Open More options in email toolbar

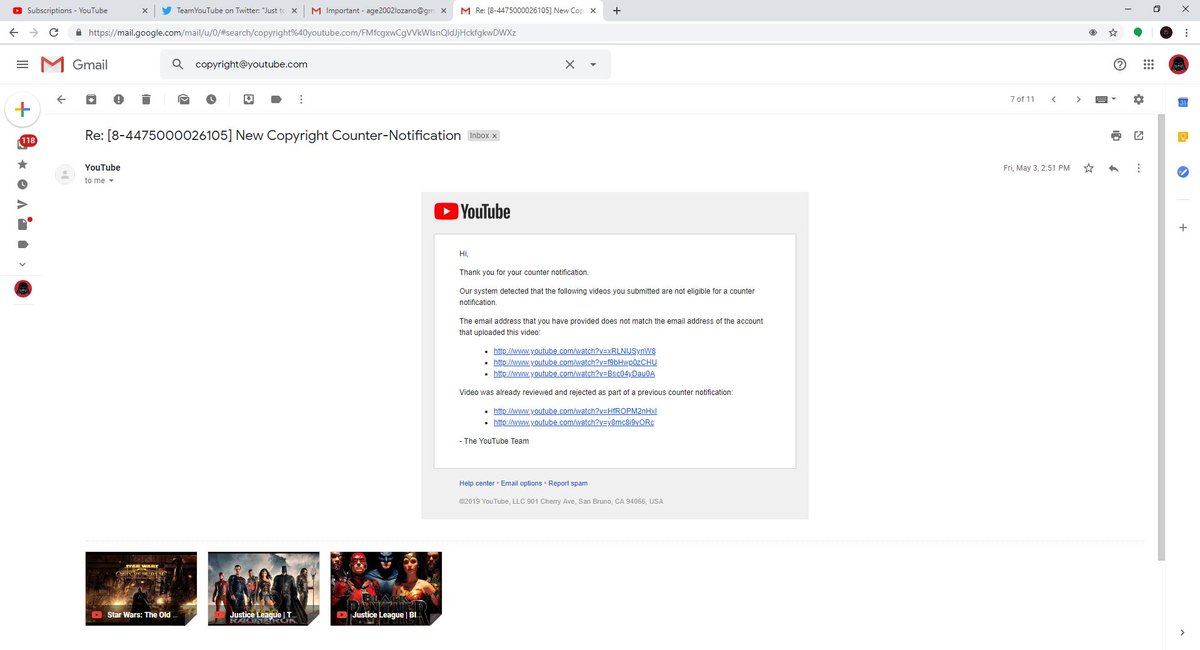tap(301, 99)
